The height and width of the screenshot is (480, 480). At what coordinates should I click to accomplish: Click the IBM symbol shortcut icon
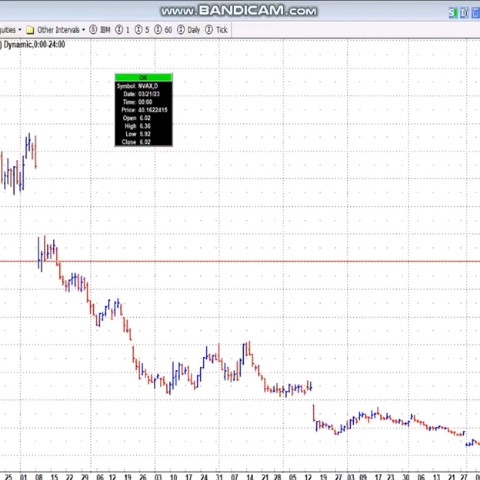click(93, 30)
